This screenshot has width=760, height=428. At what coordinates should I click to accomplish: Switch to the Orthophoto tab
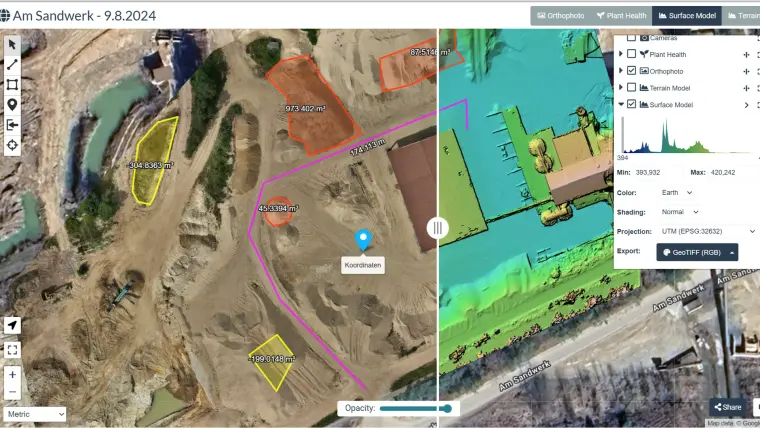(561, 16)
